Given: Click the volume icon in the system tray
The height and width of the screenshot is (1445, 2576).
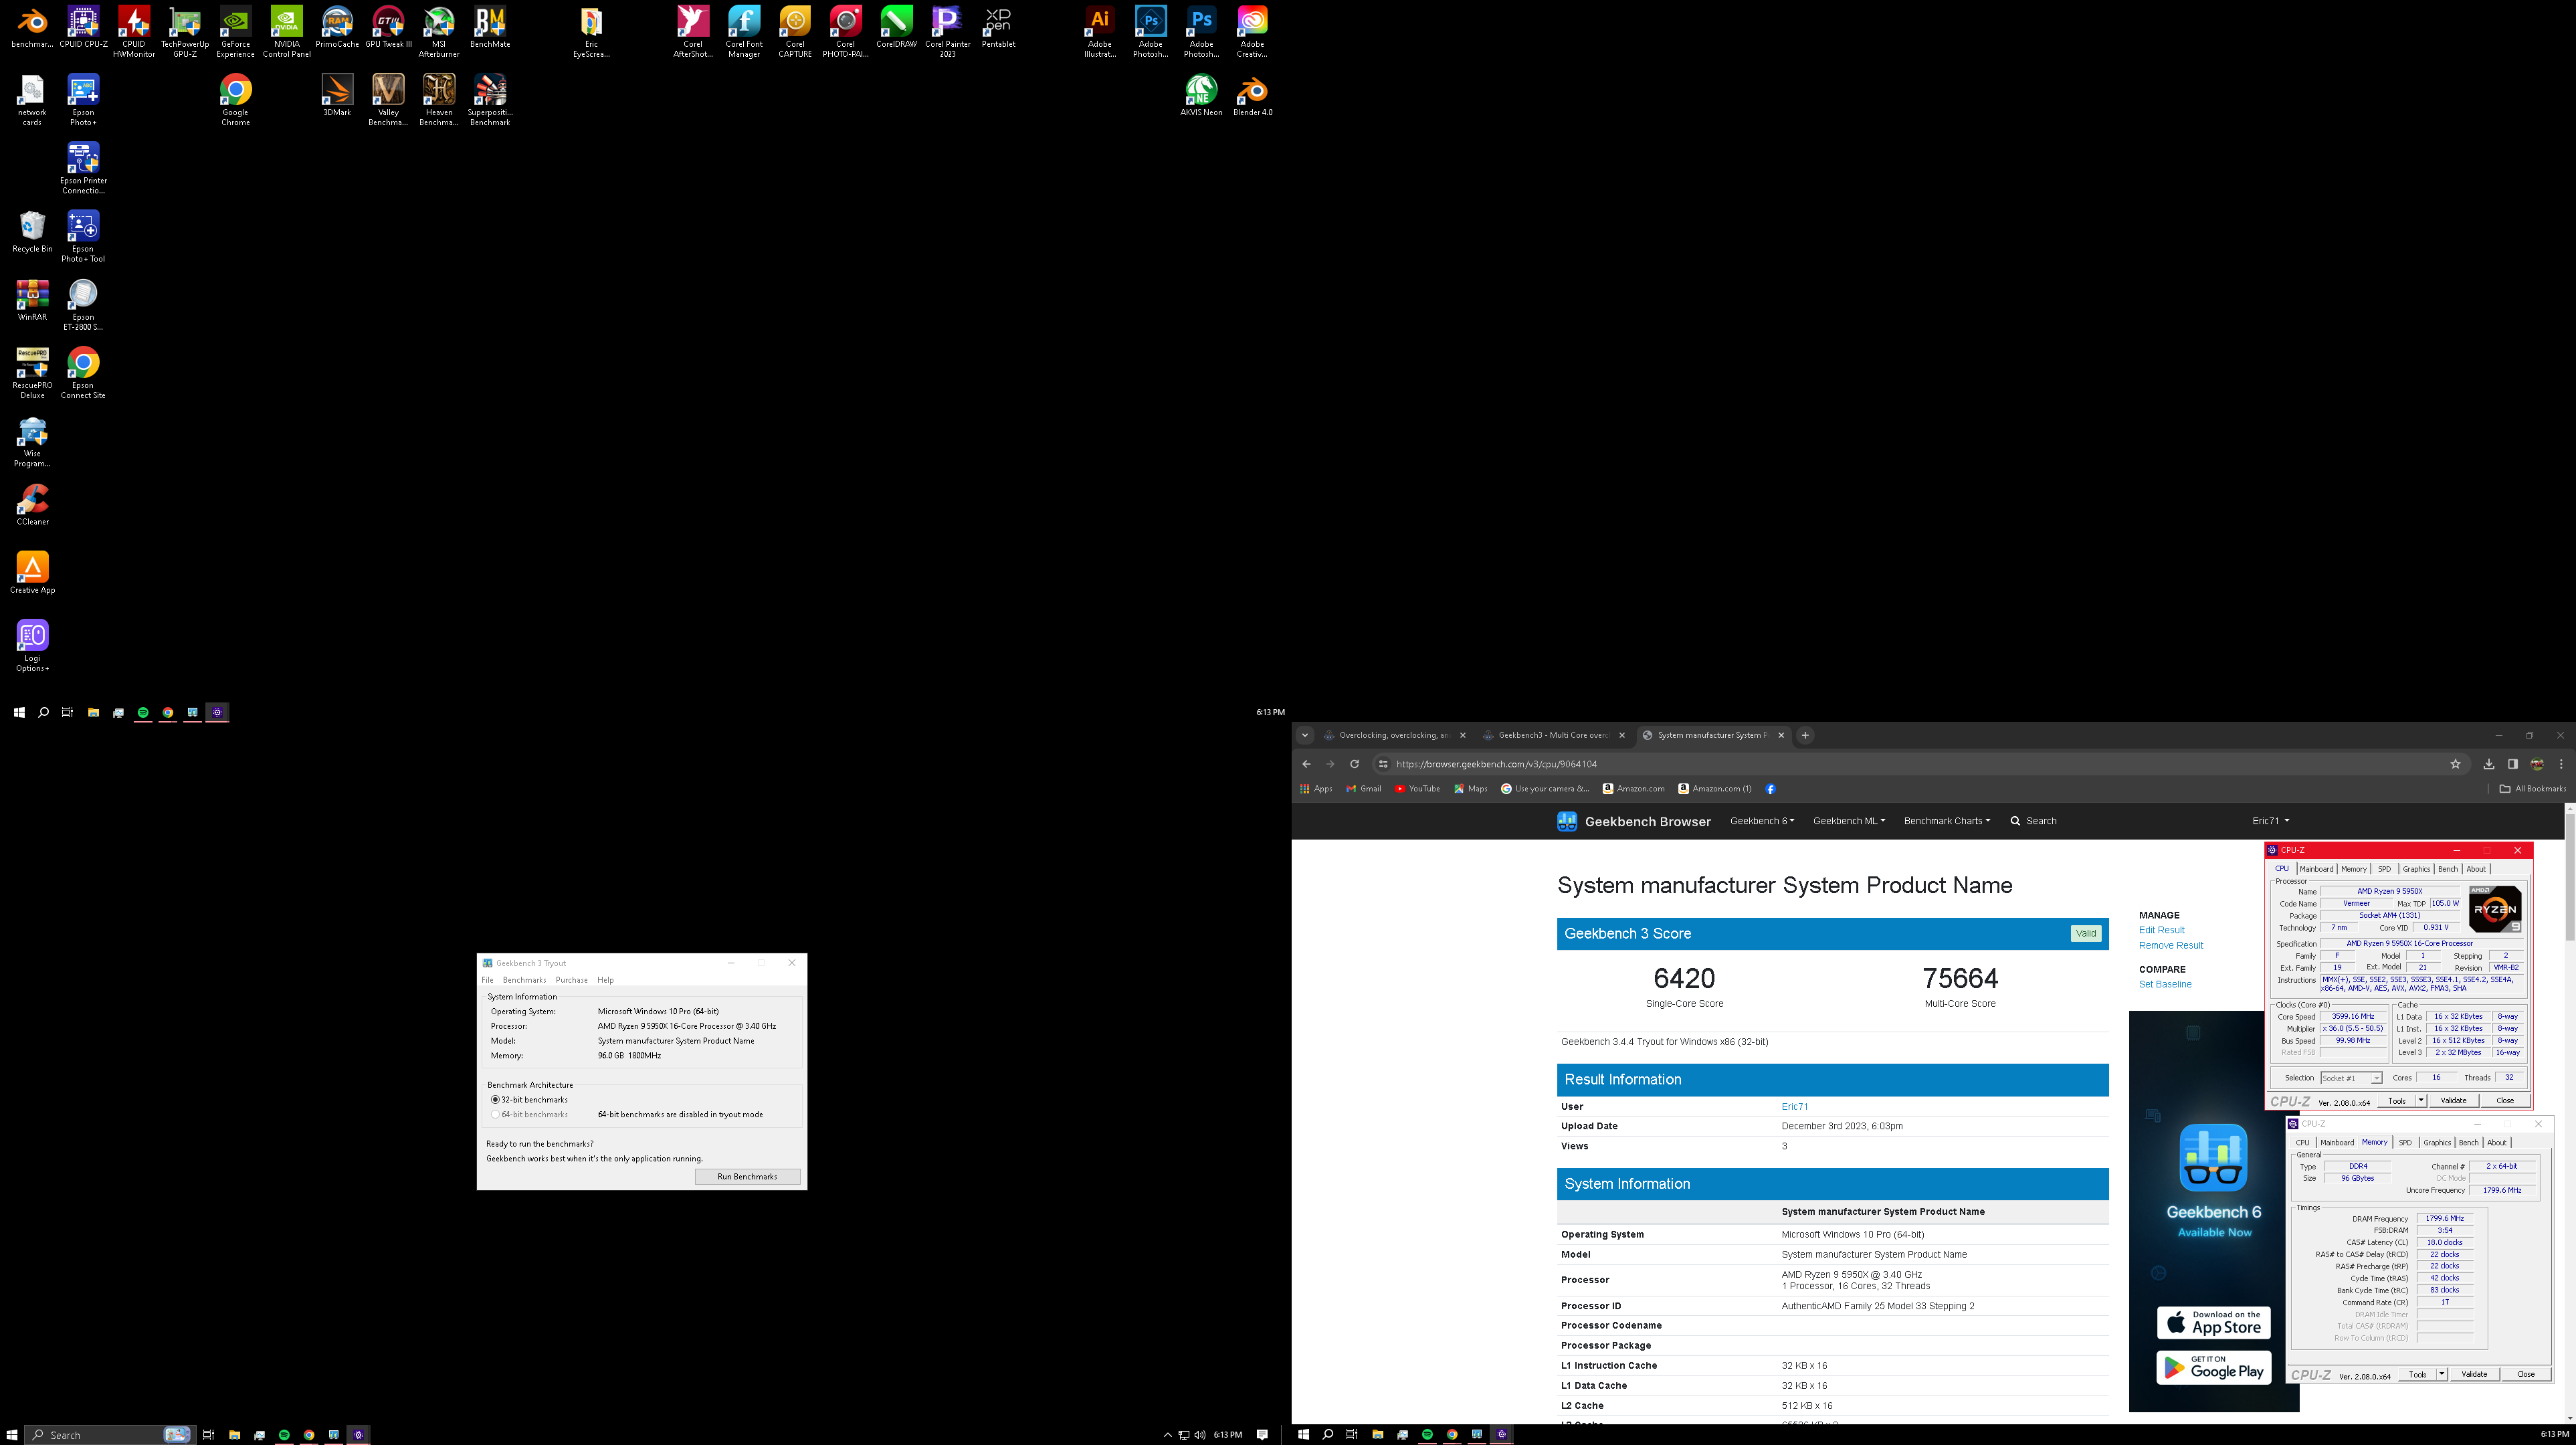Looking at the screenshot, I should (x=1199, y=1435).
